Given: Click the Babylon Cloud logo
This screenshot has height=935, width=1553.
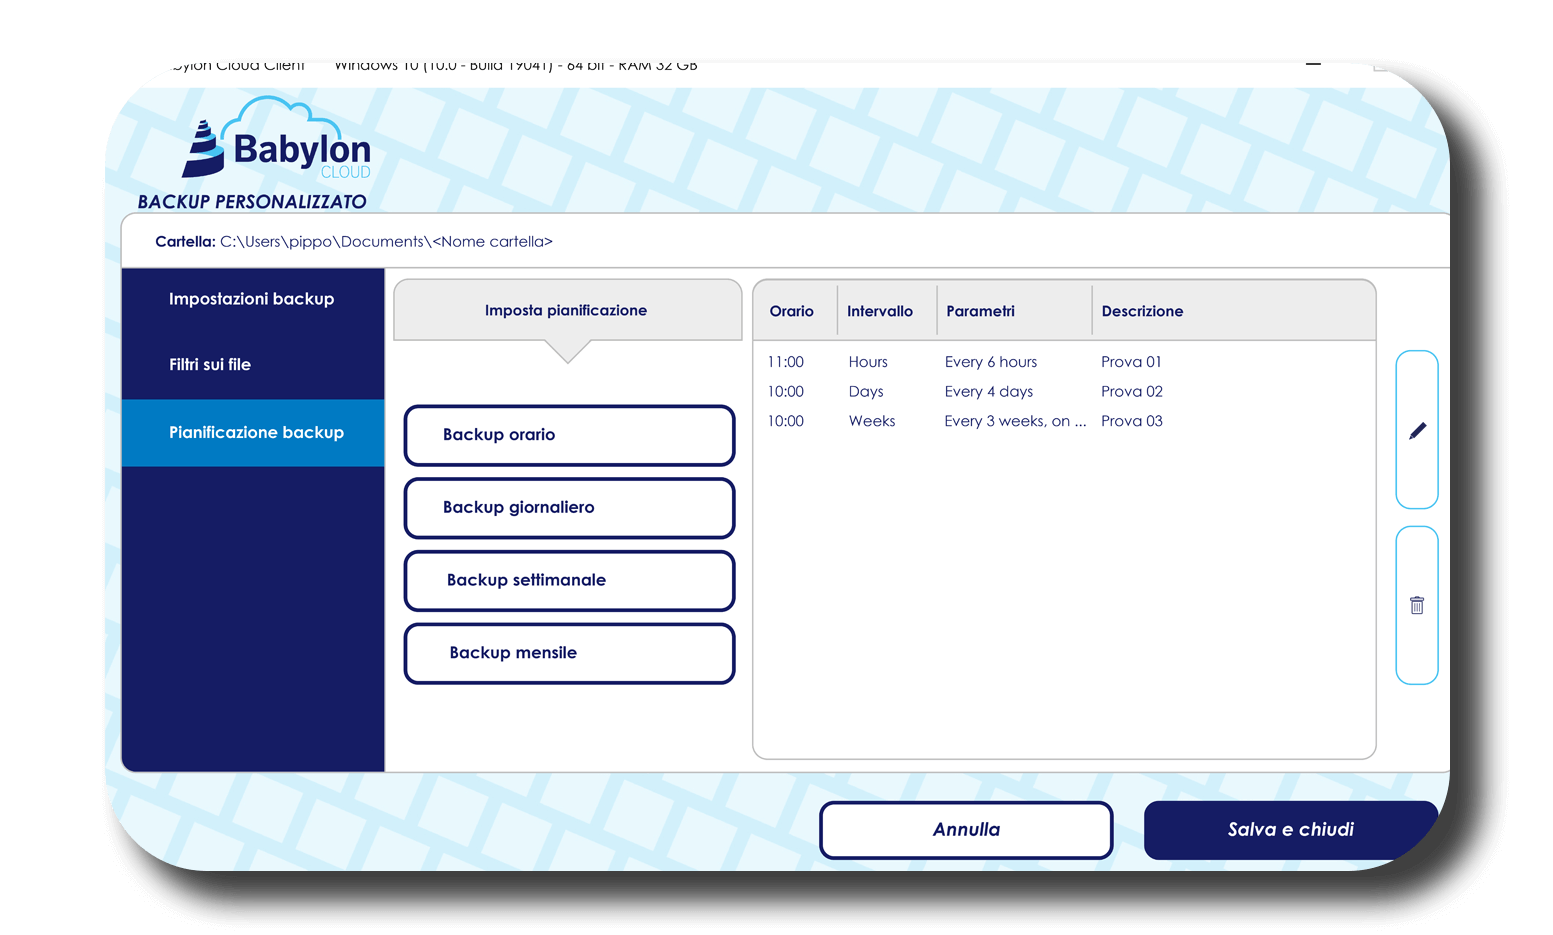Looking at the screenshot, I should (x=277, y=141).
